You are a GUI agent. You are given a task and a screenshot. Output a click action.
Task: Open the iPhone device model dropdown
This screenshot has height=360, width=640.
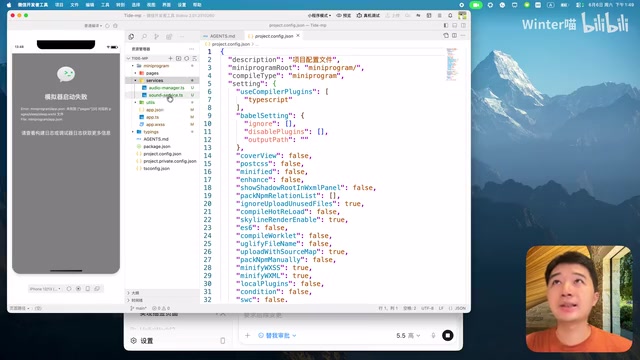coord(45,289)
